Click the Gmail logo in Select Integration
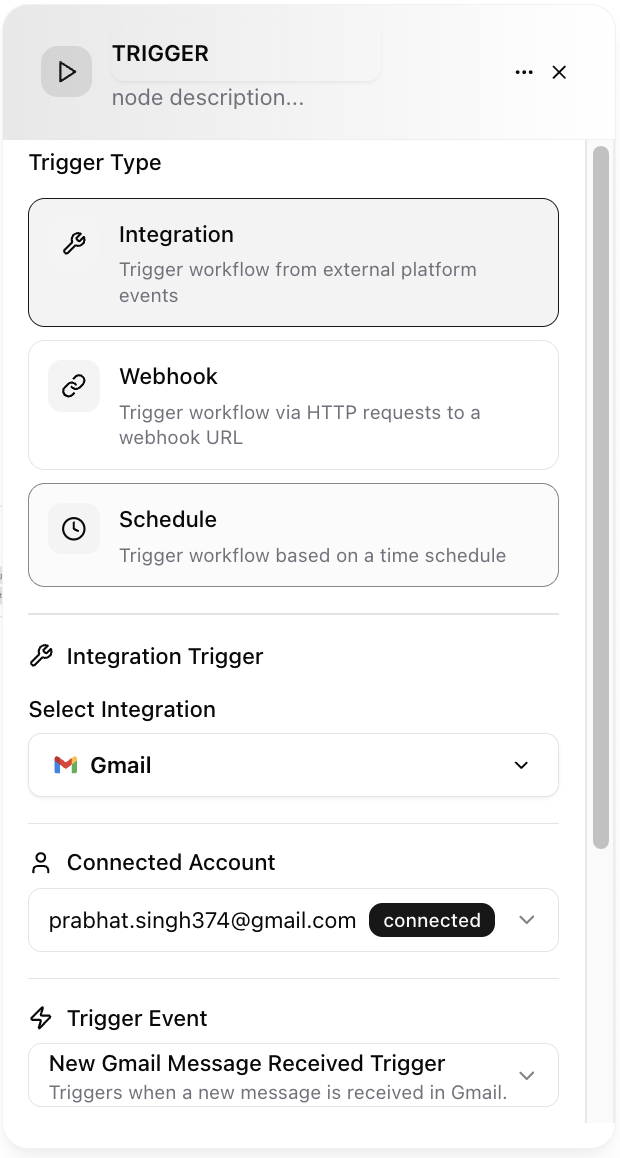620x1158 pixels. pyautogui.click(x=64, y=765)
